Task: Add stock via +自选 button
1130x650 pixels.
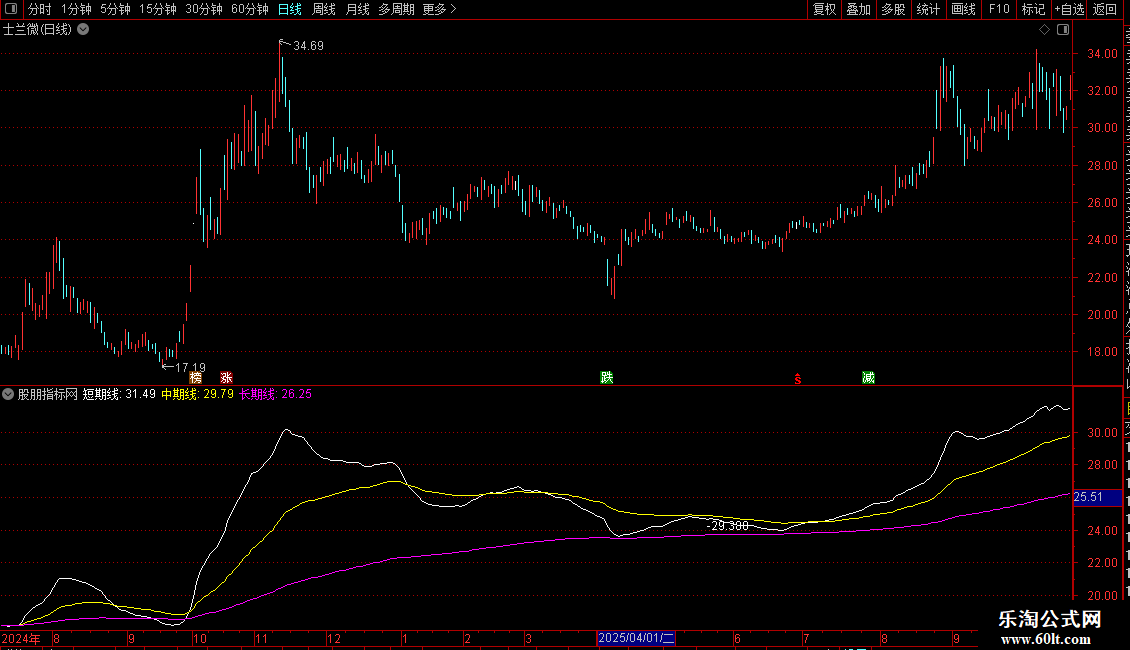Action: [1069, 9]
